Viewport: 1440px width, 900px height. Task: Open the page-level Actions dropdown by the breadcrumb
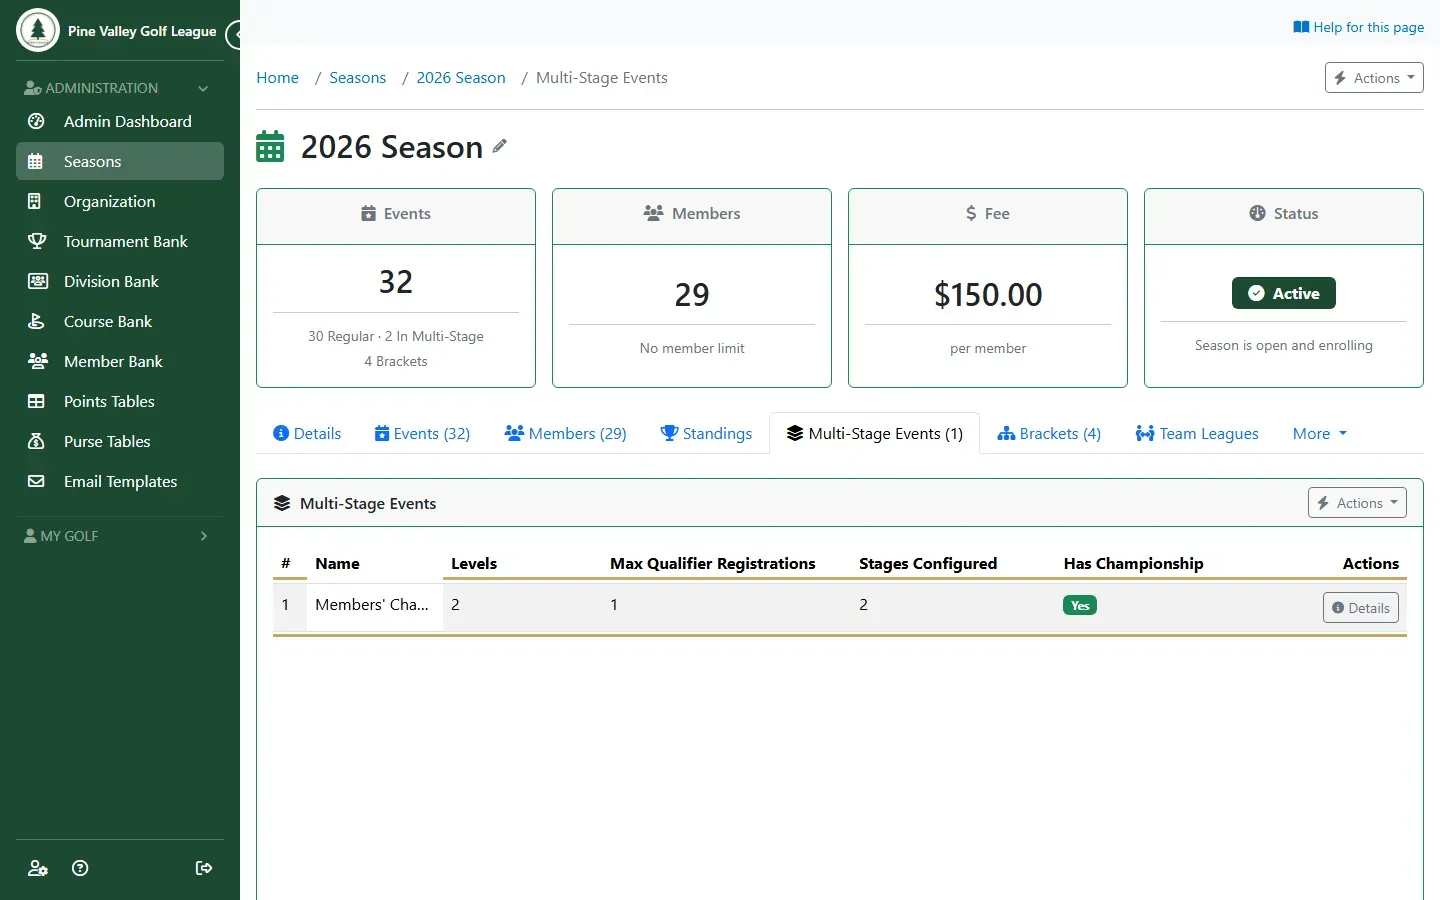coord(1374,78)
